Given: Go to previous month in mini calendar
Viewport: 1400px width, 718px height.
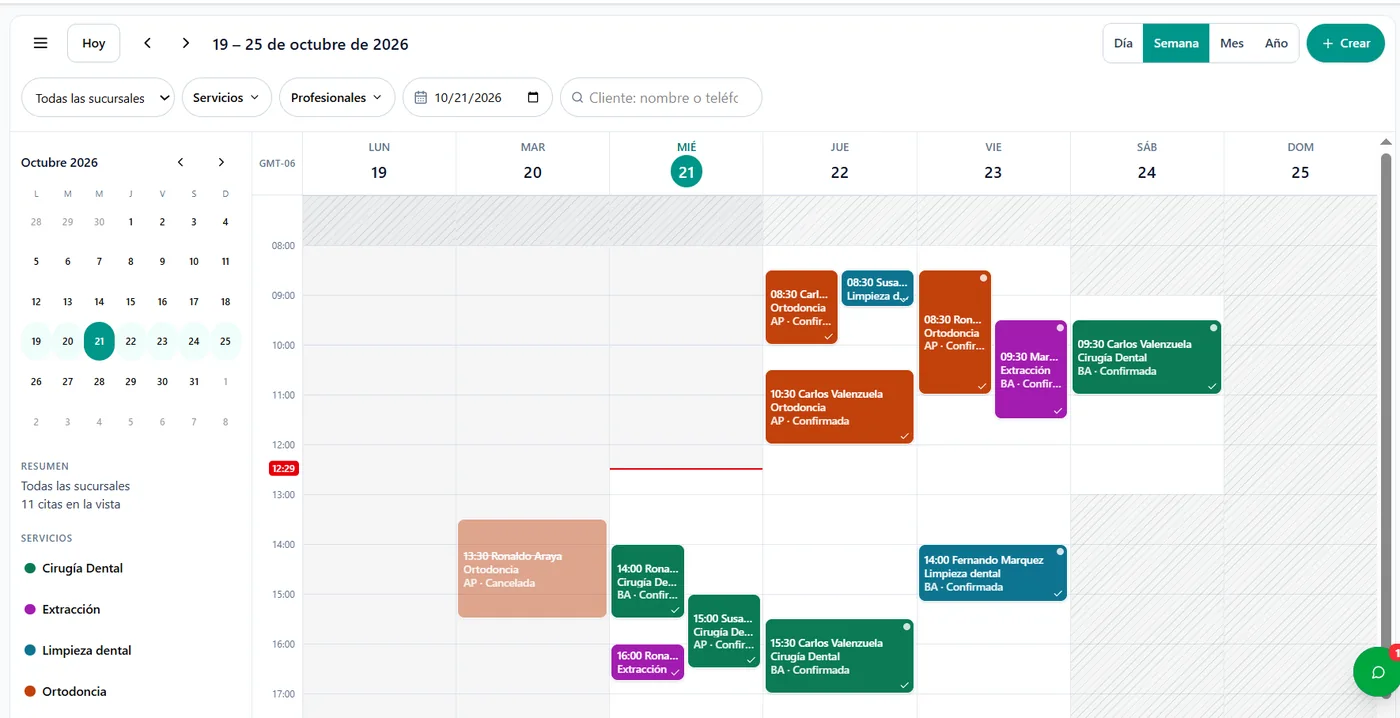Looking at the screenshot, I should [181, 162].
